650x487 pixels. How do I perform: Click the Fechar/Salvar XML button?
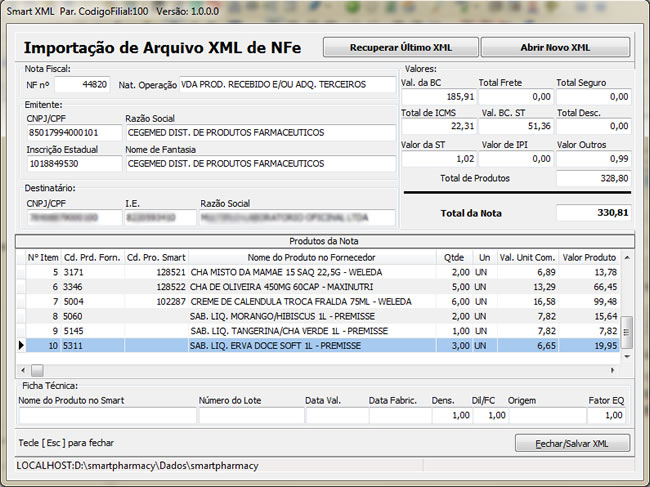click(572, 443)
